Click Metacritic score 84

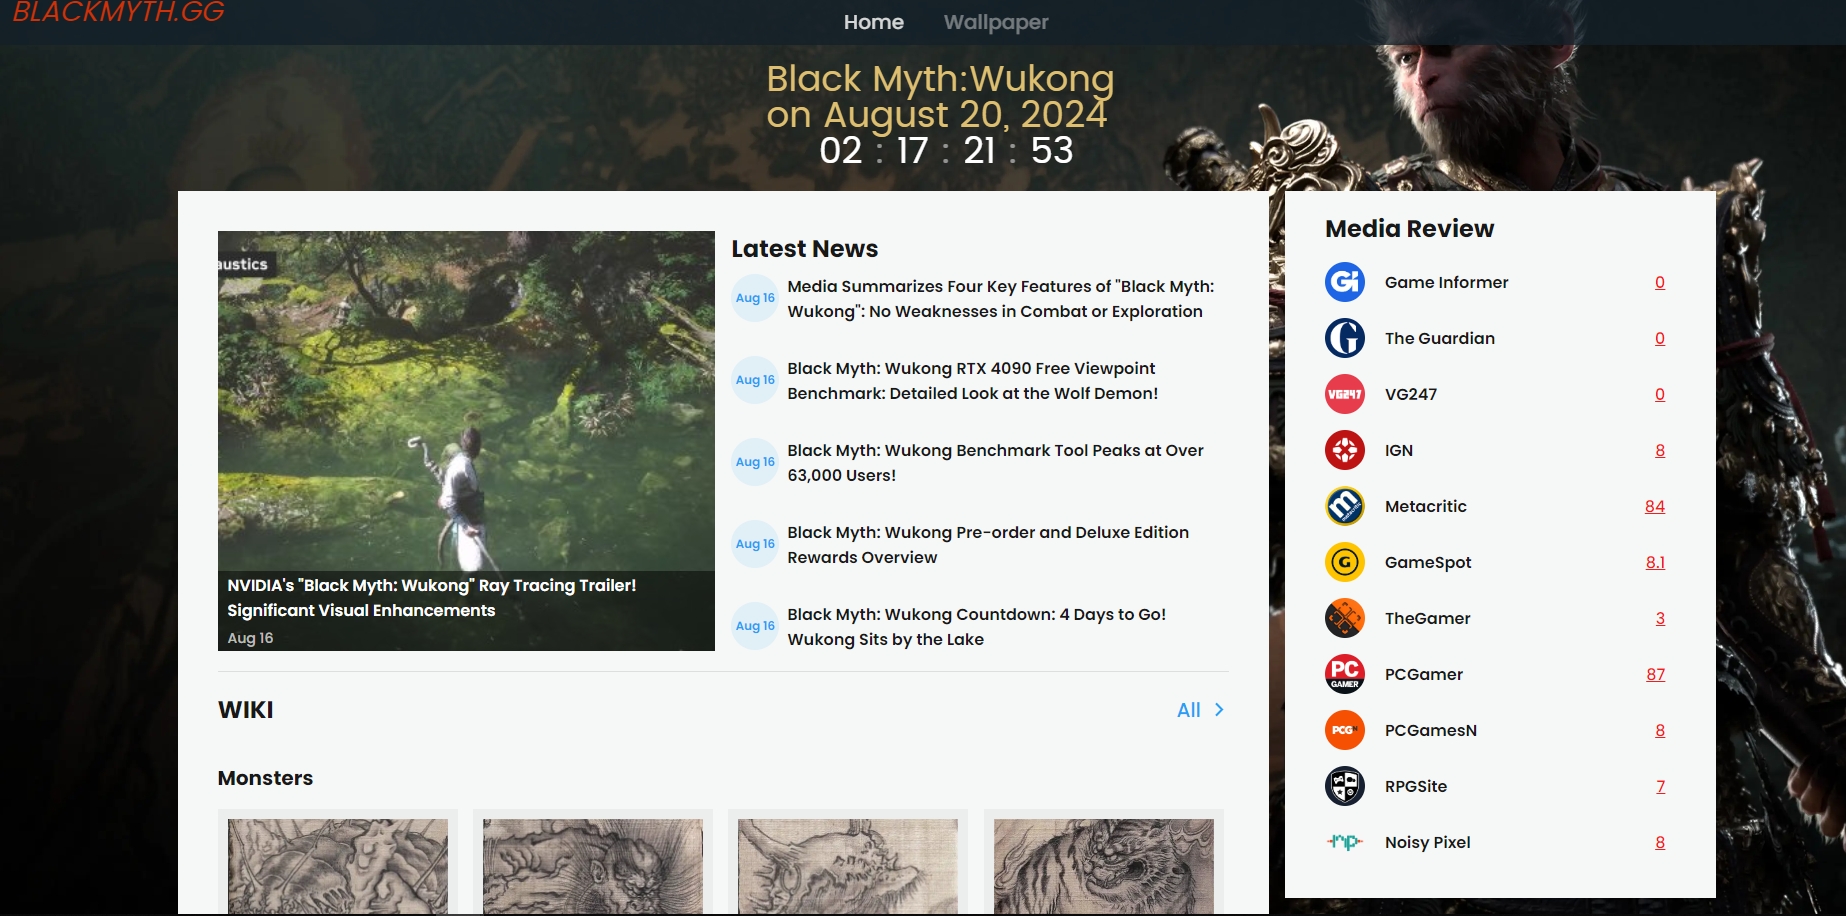click(1655, 506)
